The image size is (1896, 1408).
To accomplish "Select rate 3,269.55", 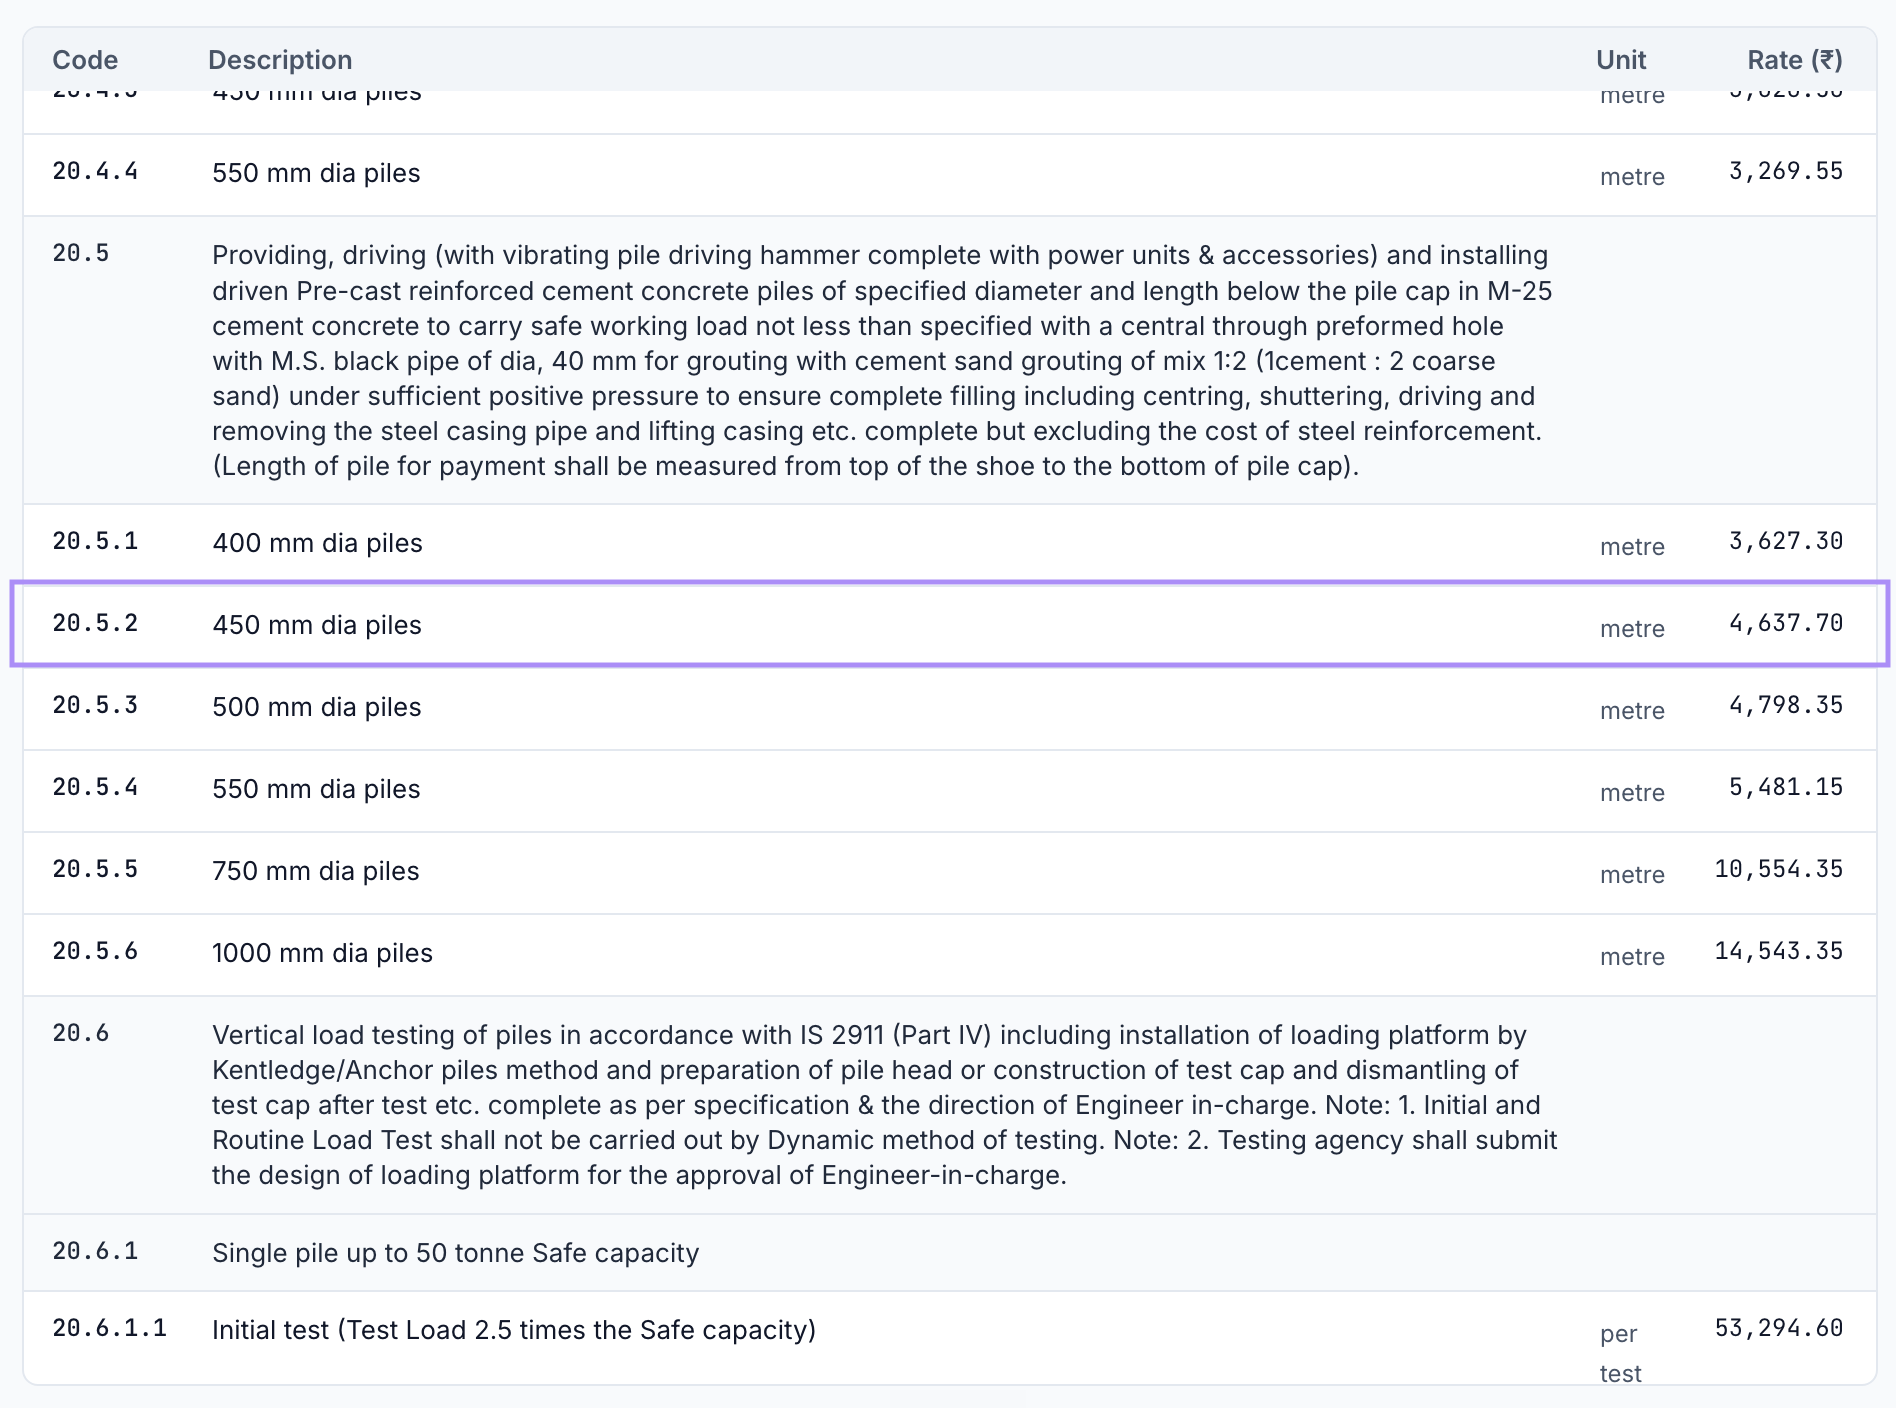I will point(1785,171).
